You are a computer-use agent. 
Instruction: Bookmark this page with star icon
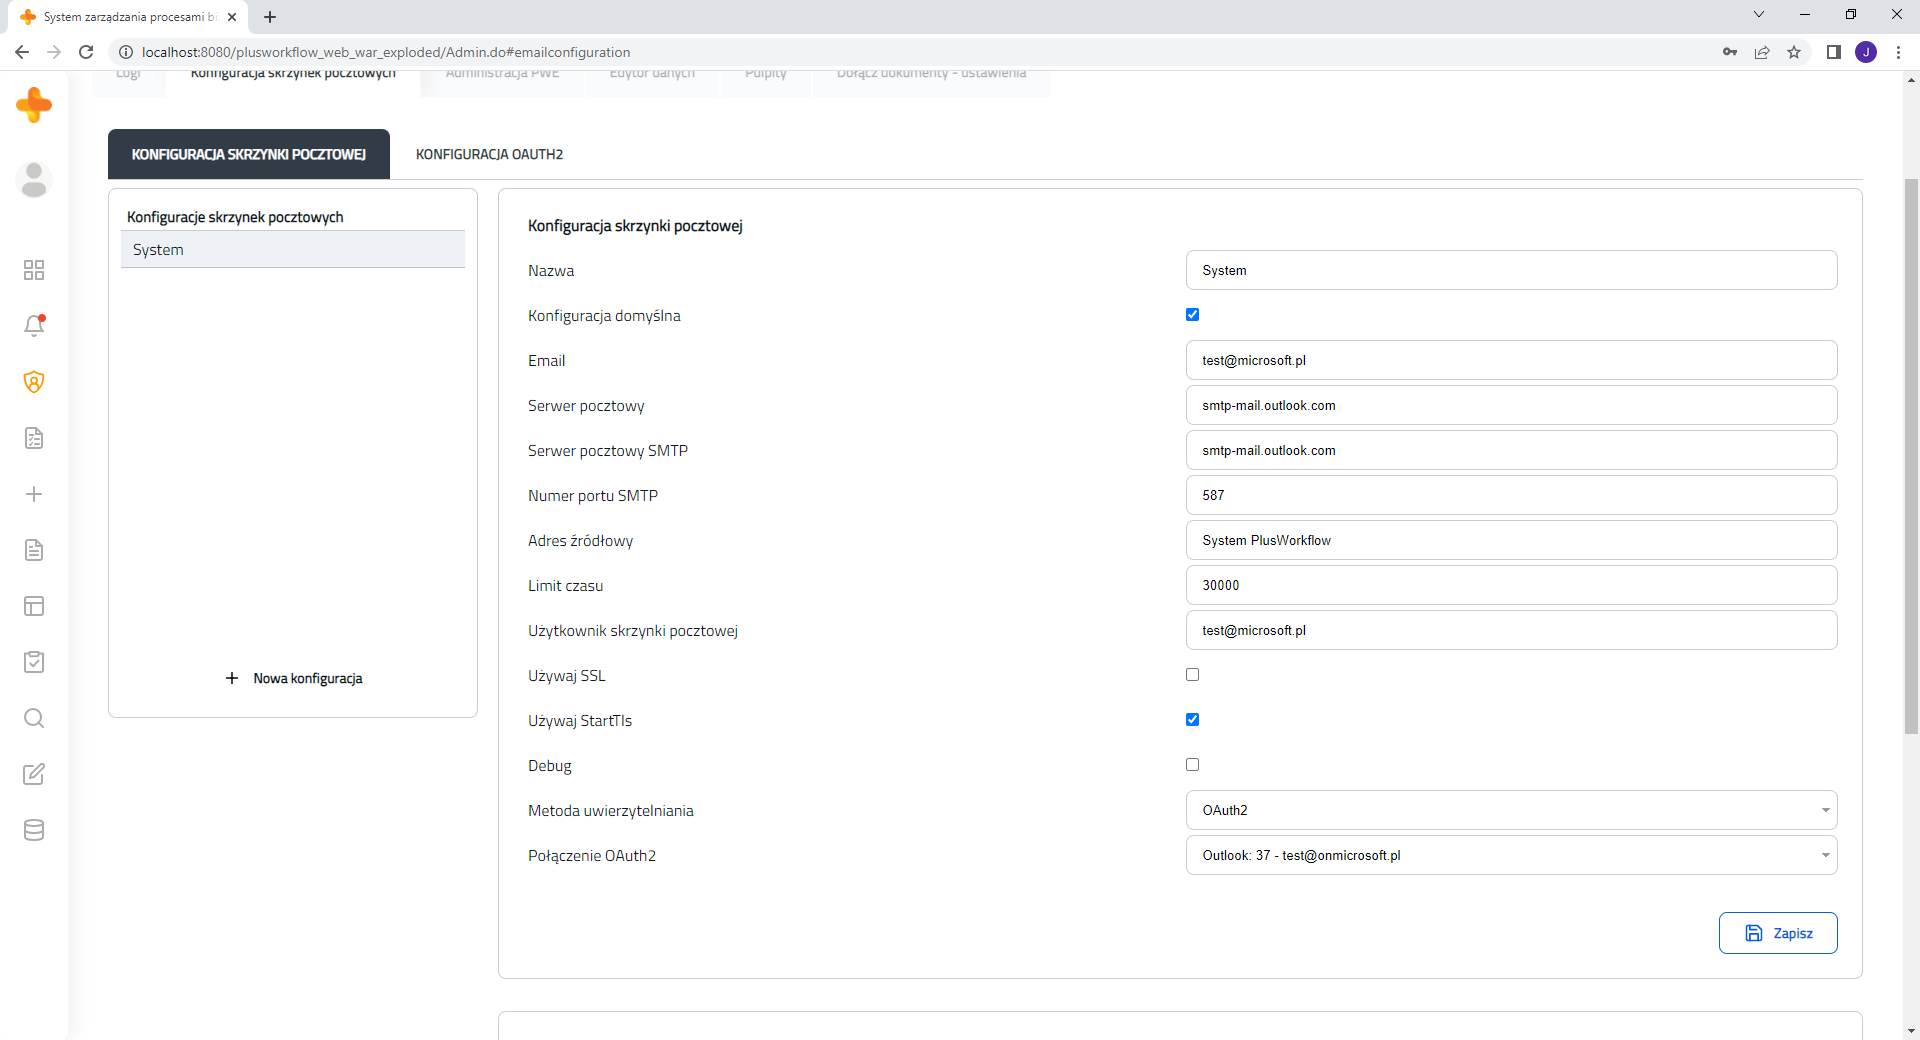pyautogui.click(x=1794, y=52)
